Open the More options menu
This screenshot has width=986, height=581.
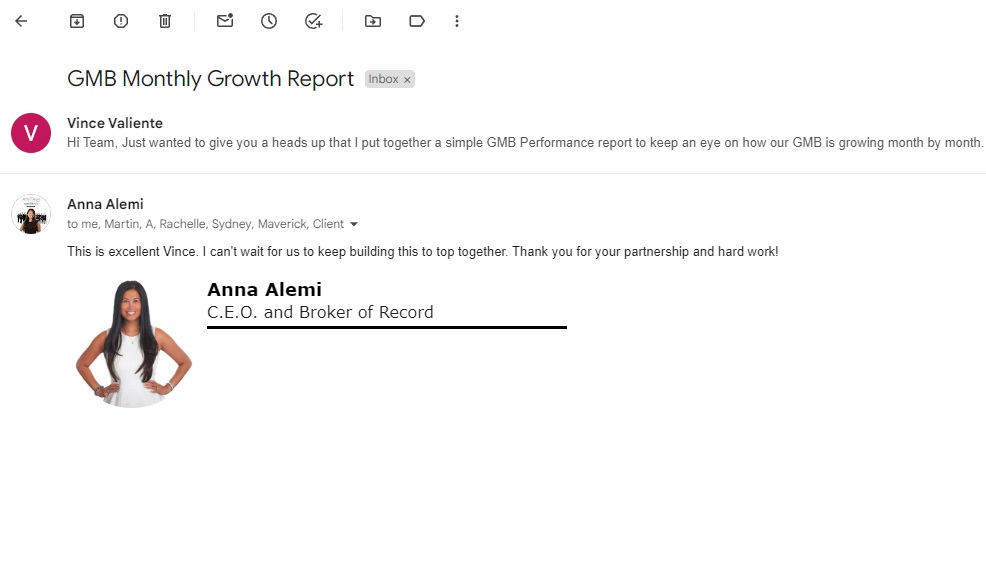[457, 21]
